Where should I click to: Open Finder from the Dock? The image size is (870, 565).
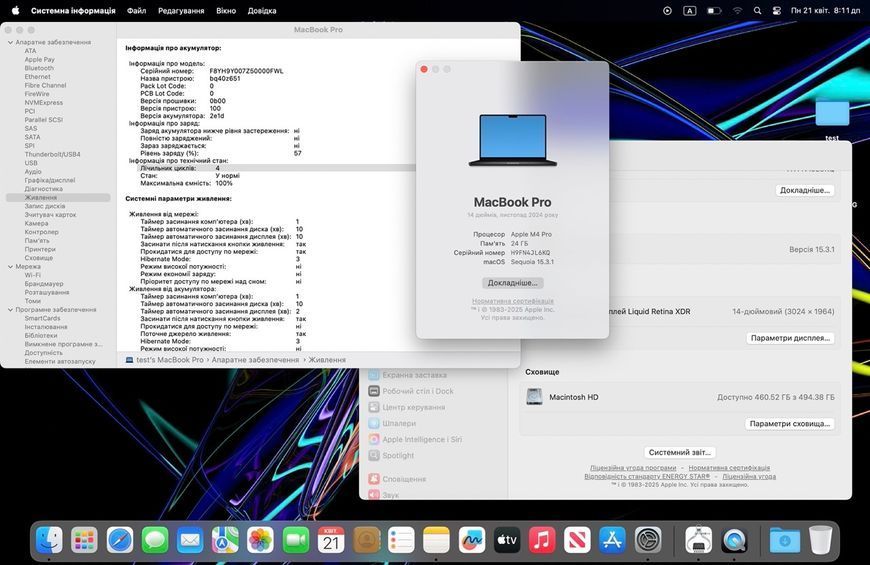49,540
